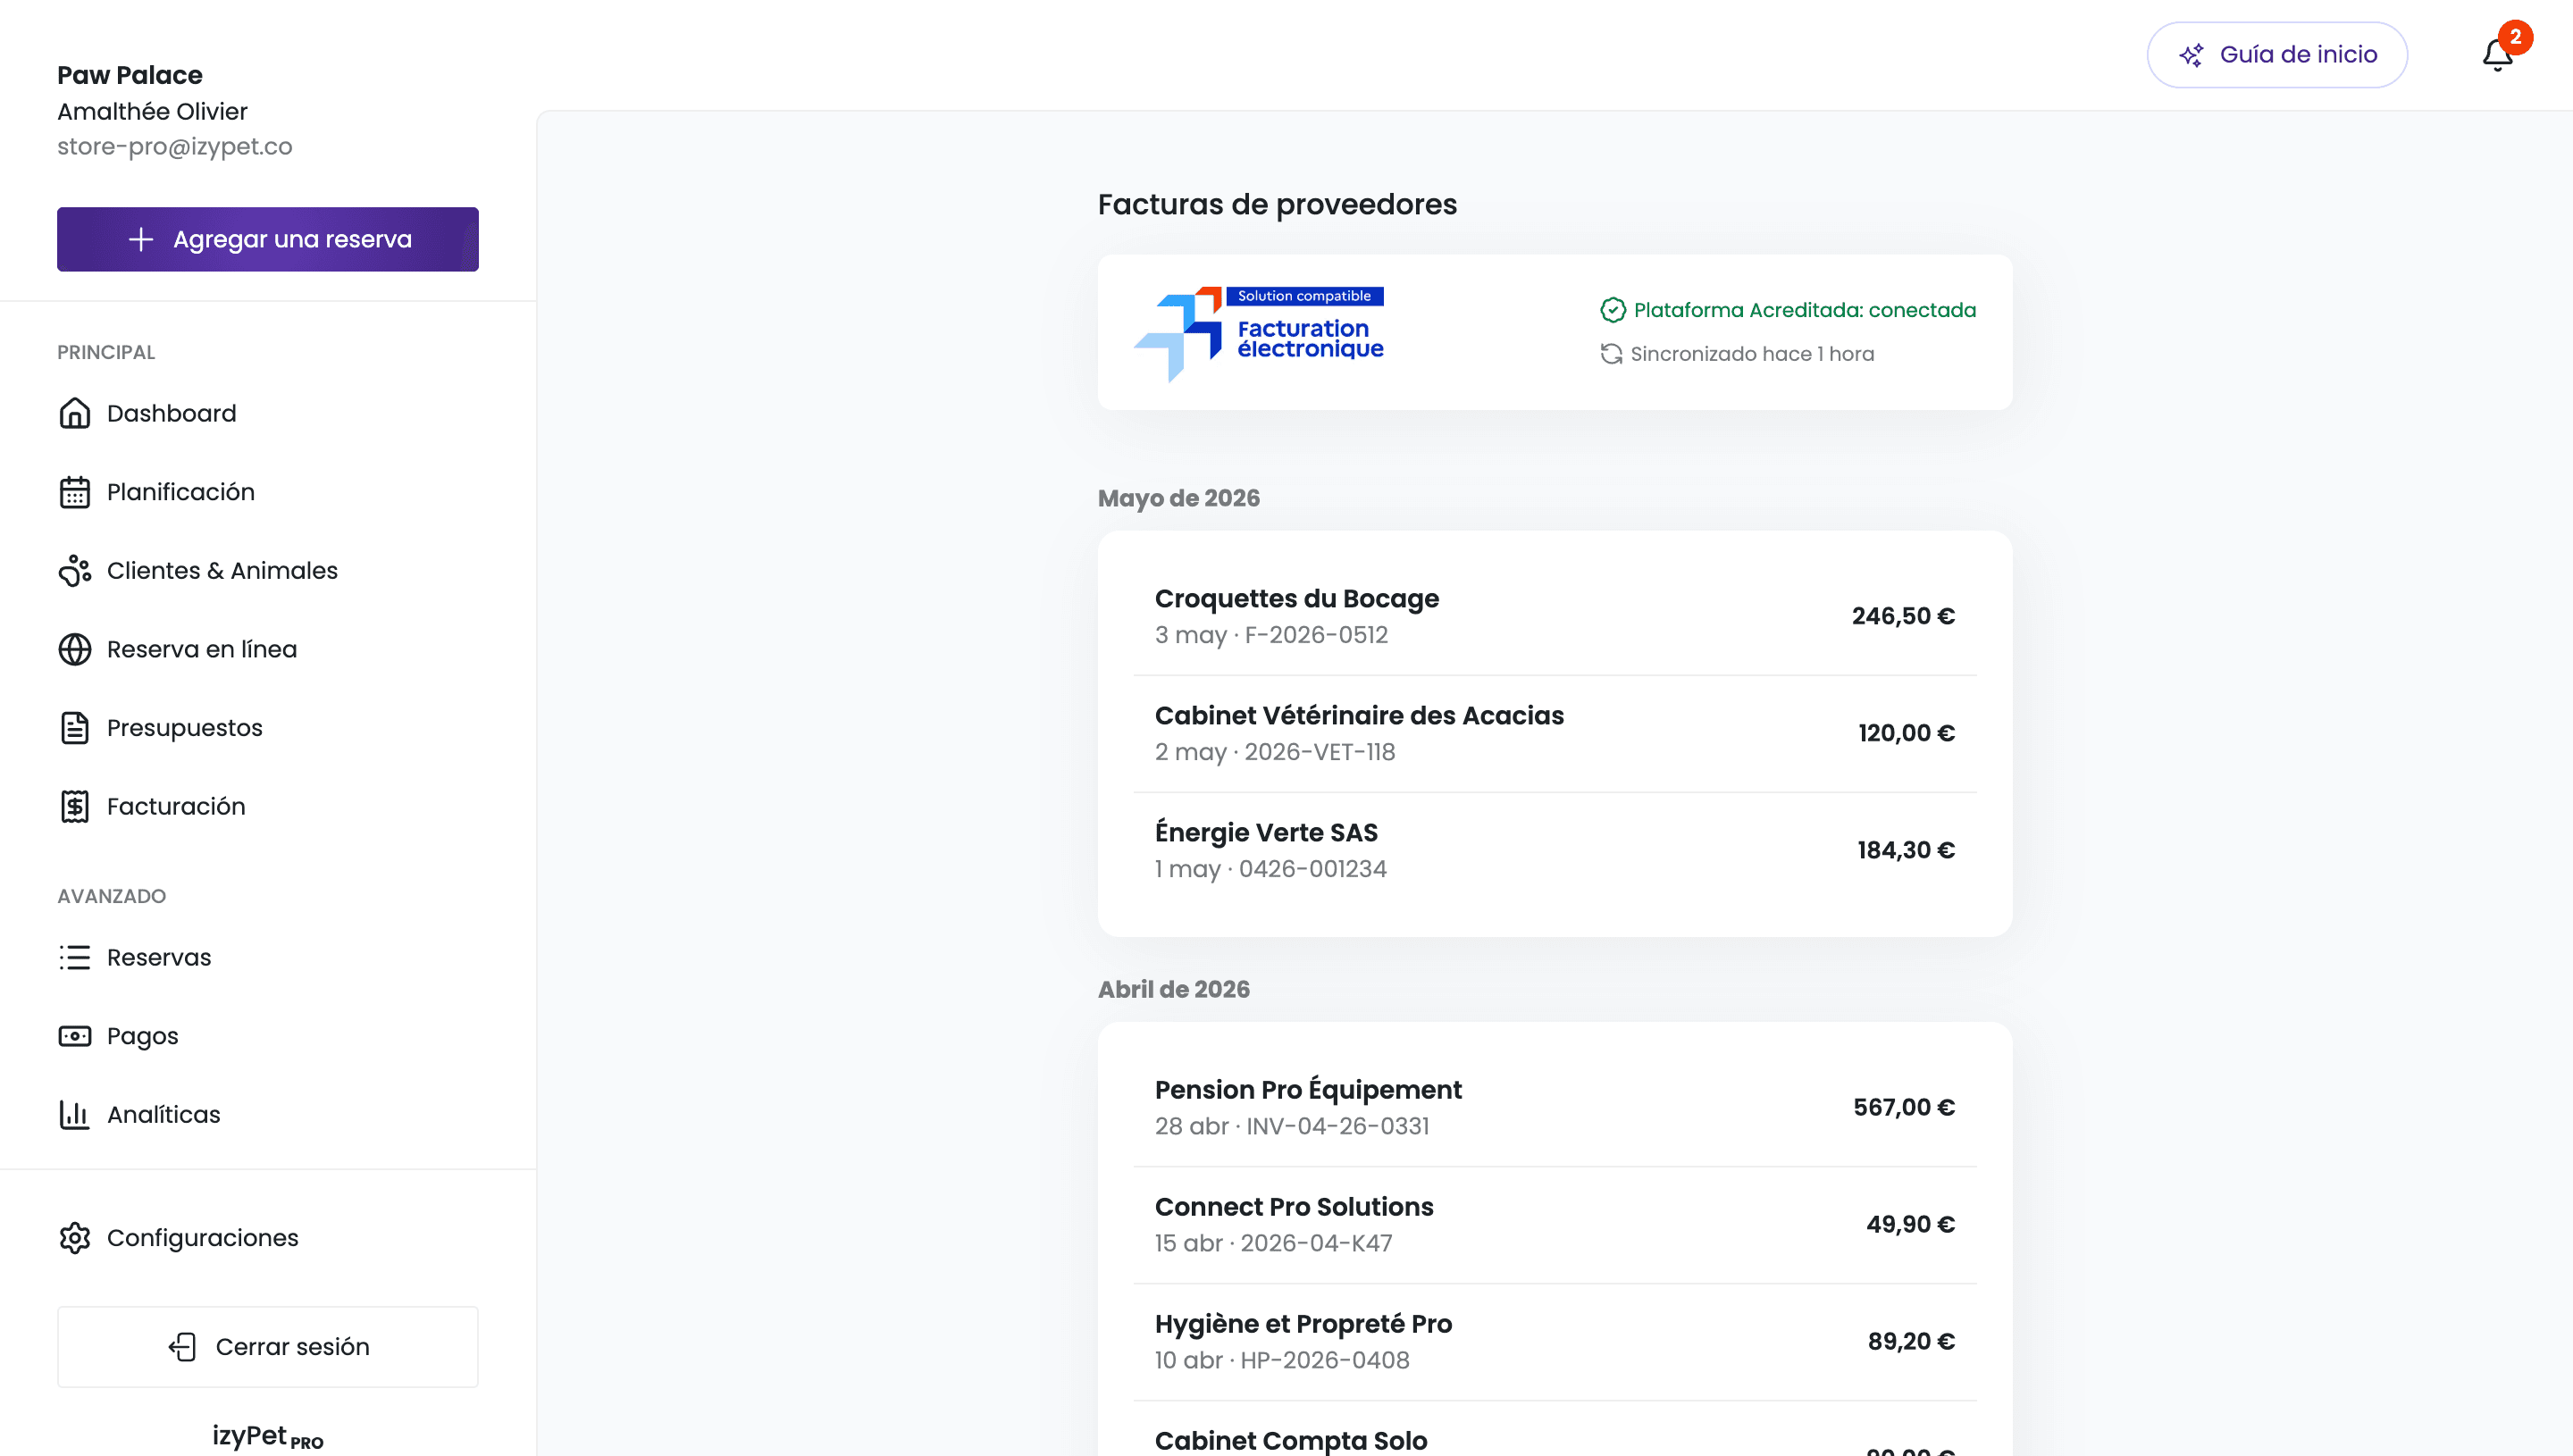Image resolution: width=2573 pixels, height=1456 pixels.
Task: Click invoice reference INV-04-26-0331
Action: click(x=1337, y=1126)
